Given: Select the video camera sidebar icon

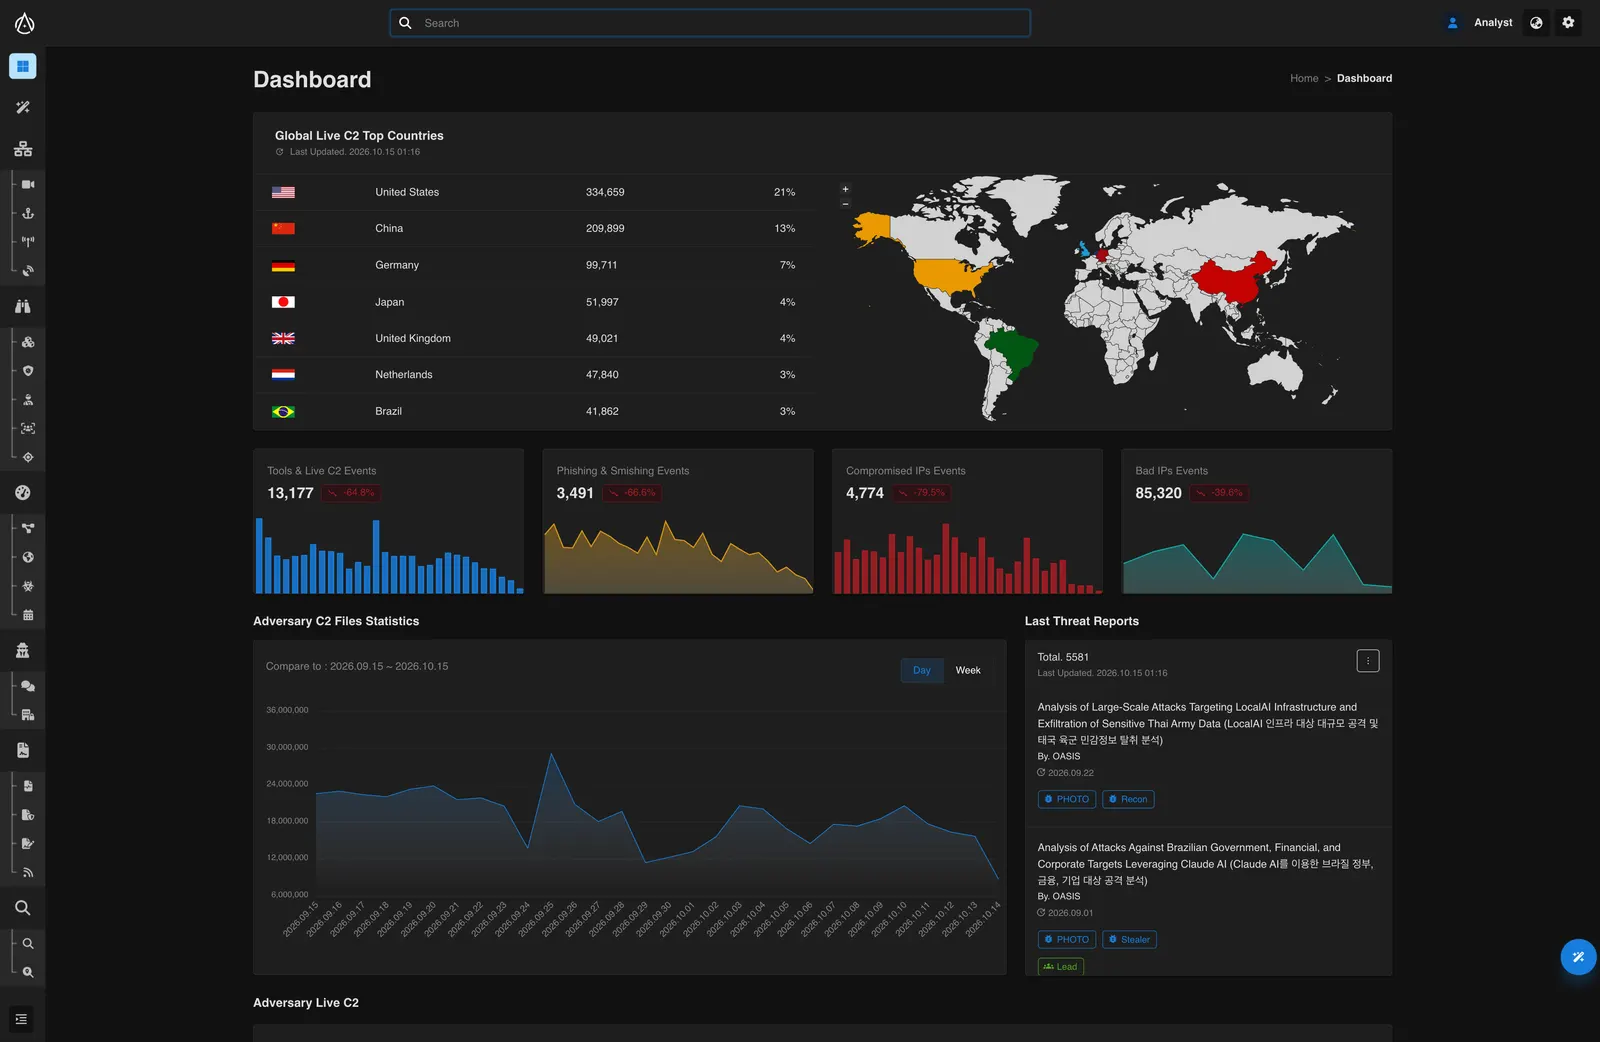Looking at the screenshot, I should coord(28,184).
